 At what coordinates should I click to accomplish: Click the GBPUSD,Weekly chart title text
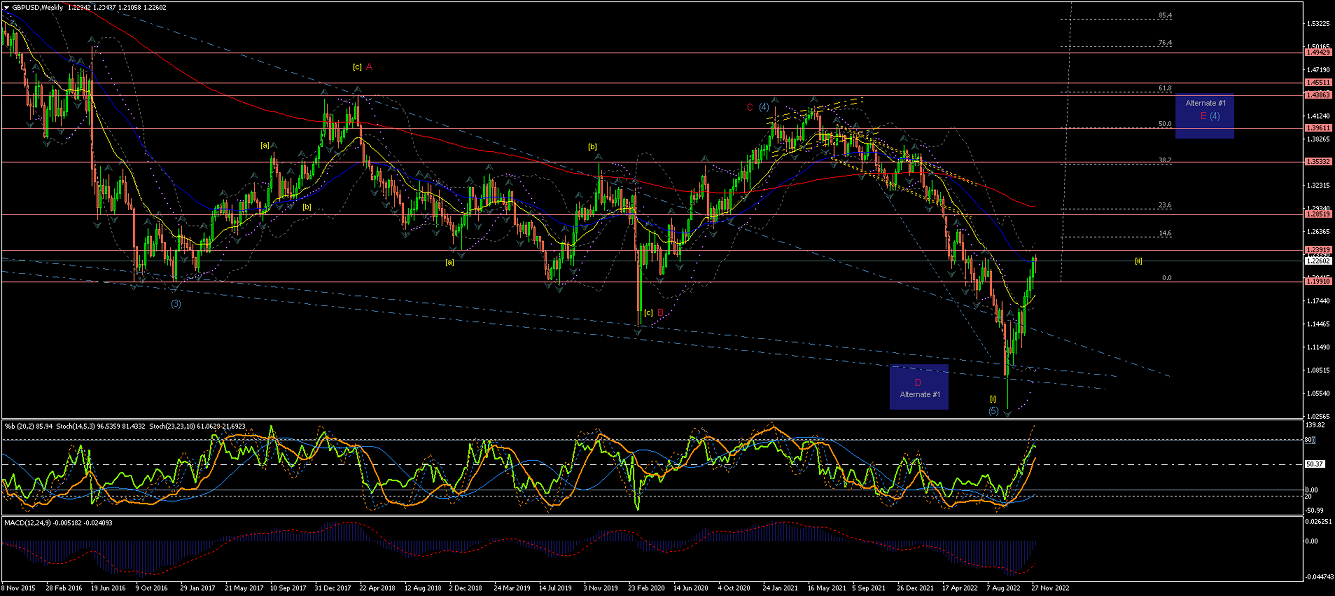pos(37,7)
